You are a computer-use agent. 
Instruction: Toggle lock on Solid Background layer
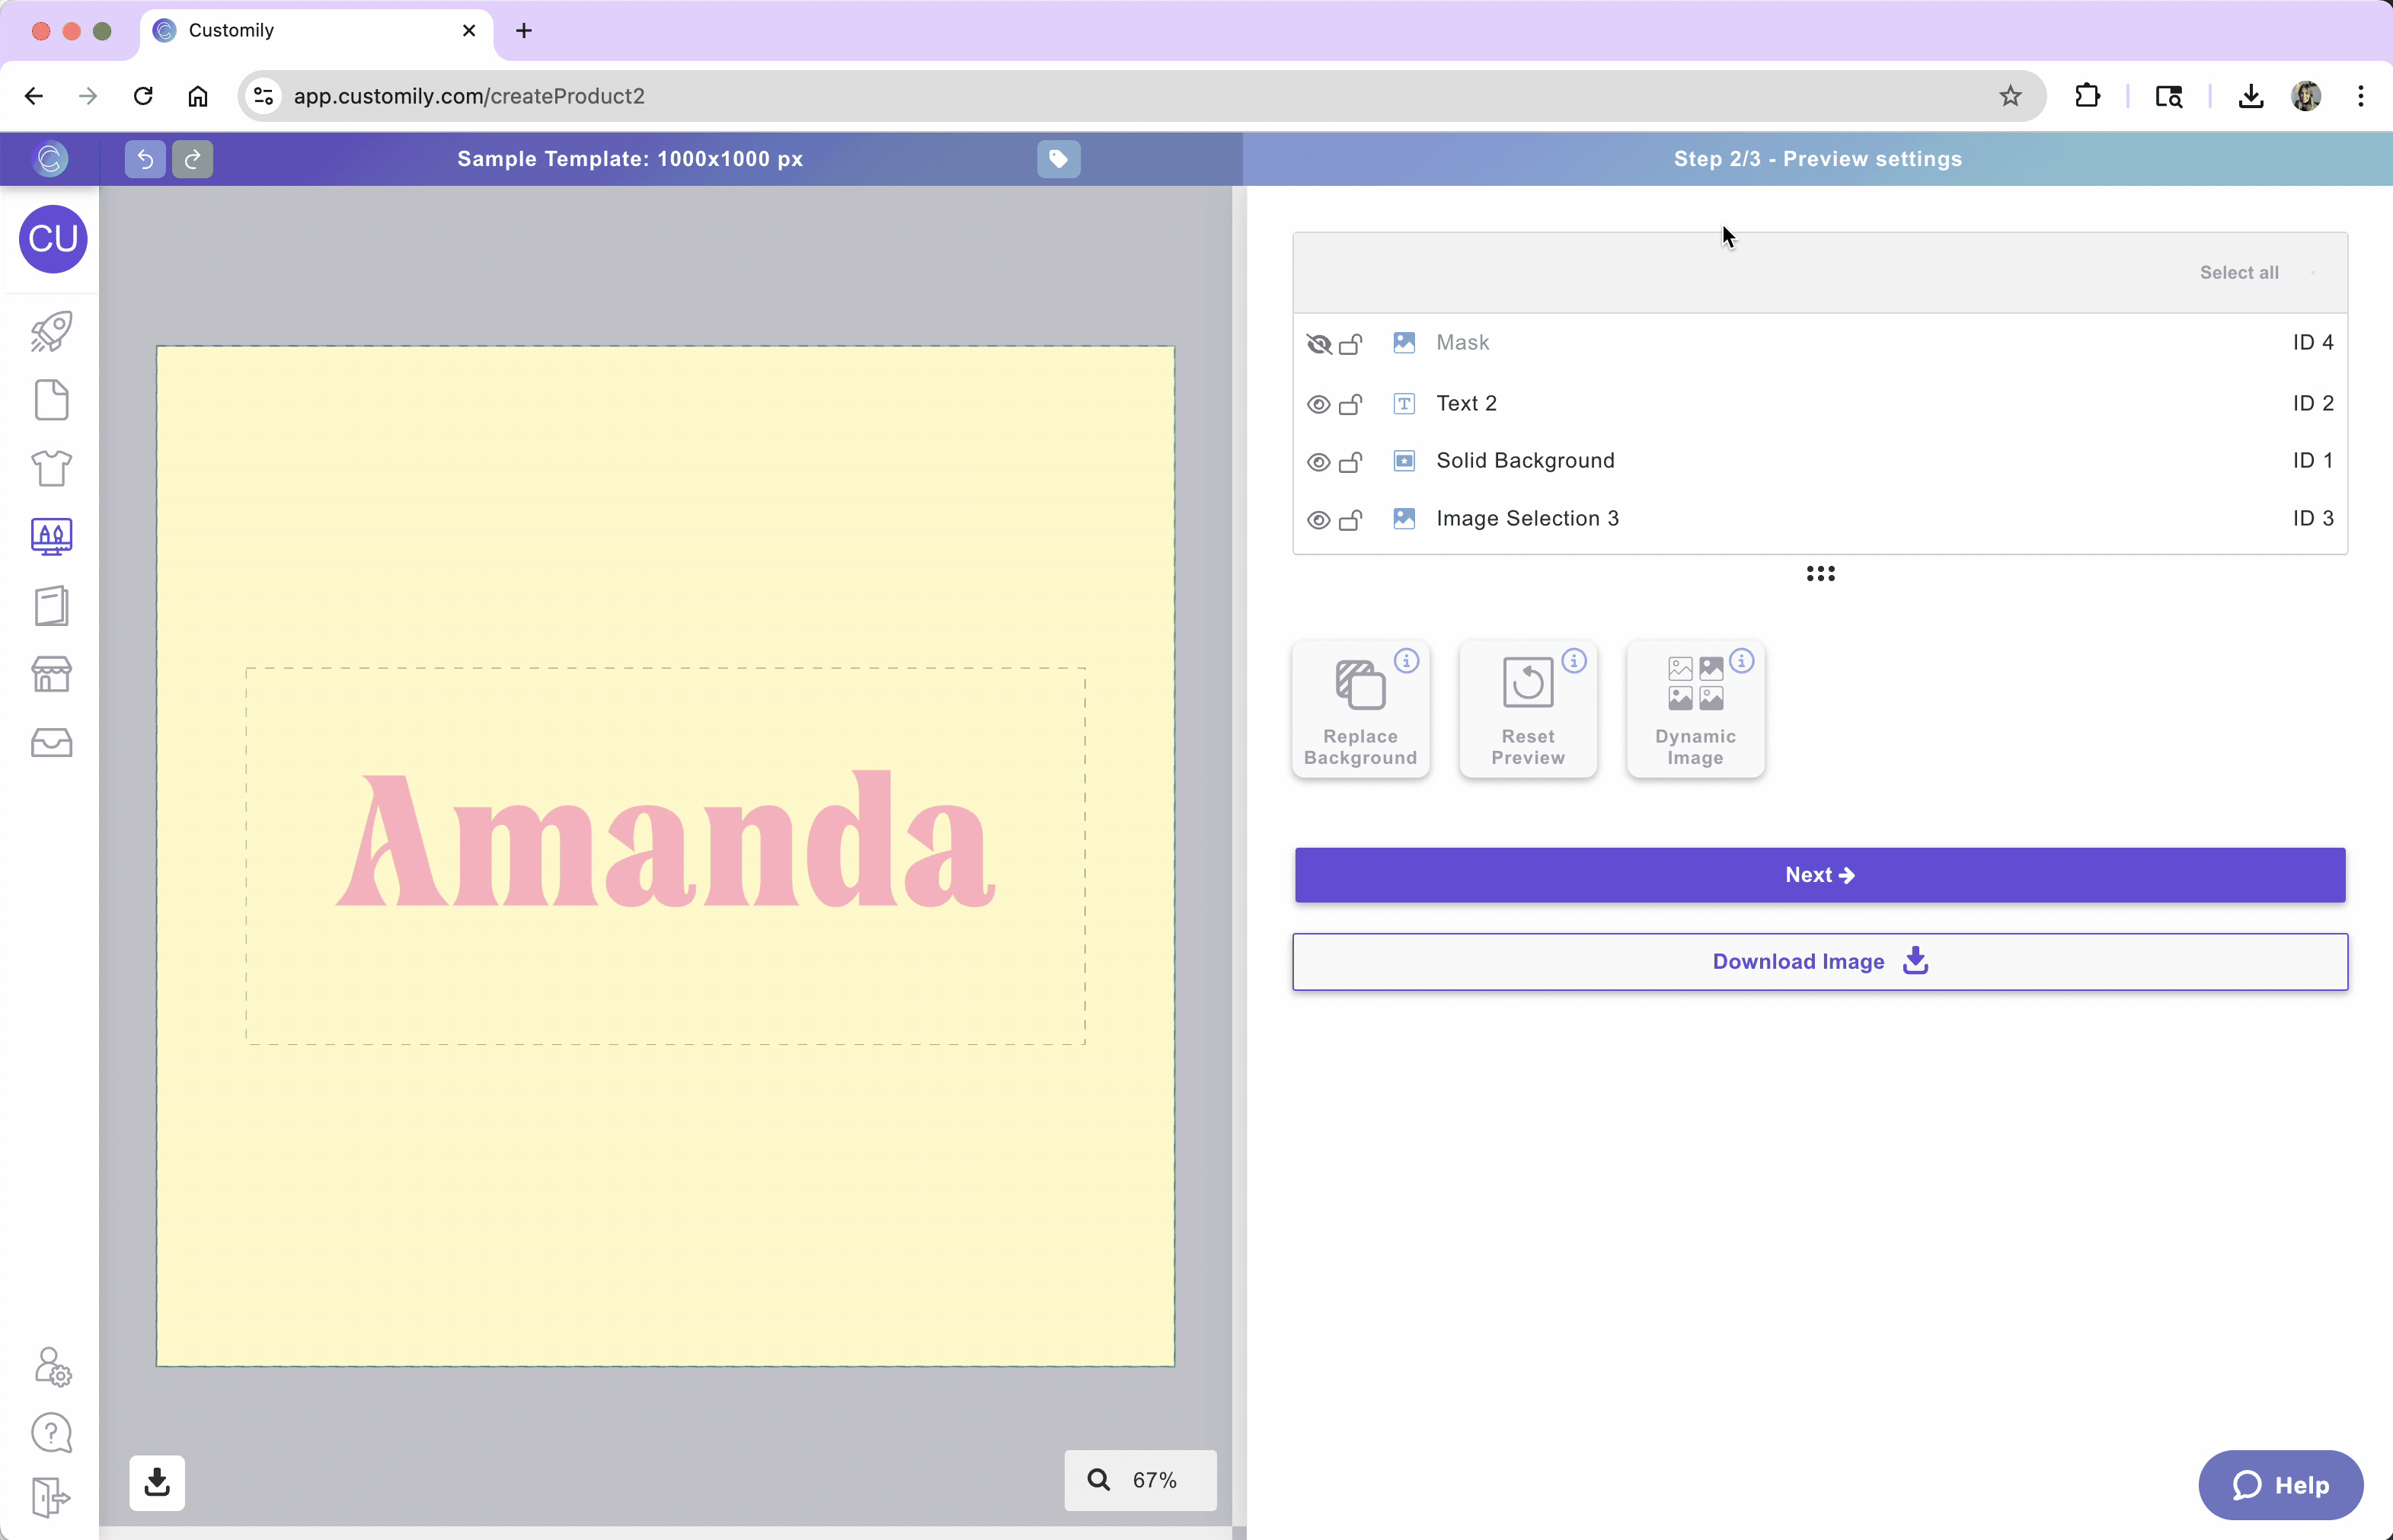coord(1350,462)
